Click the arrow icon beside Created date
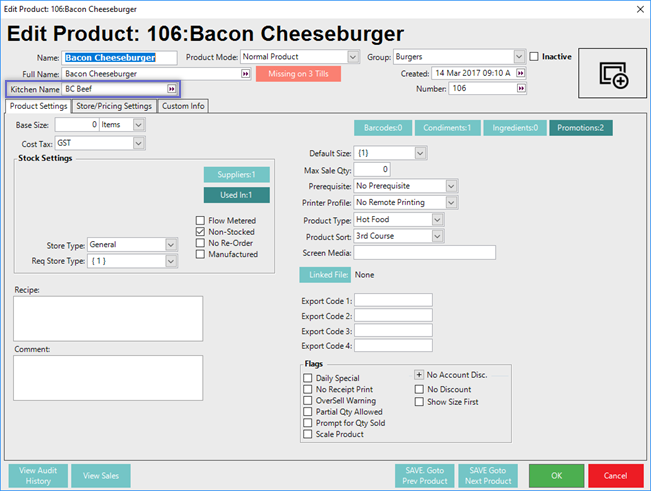Image resolution: width=651 pixels, height=491 pixels. pos(520,73)
